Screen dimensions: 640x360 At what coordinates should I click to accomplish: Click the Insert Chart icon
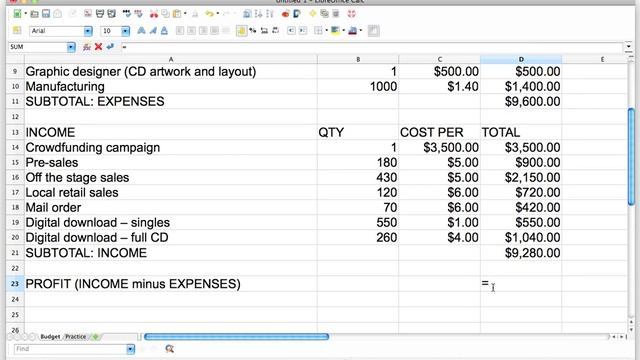[x=285, y=14]
